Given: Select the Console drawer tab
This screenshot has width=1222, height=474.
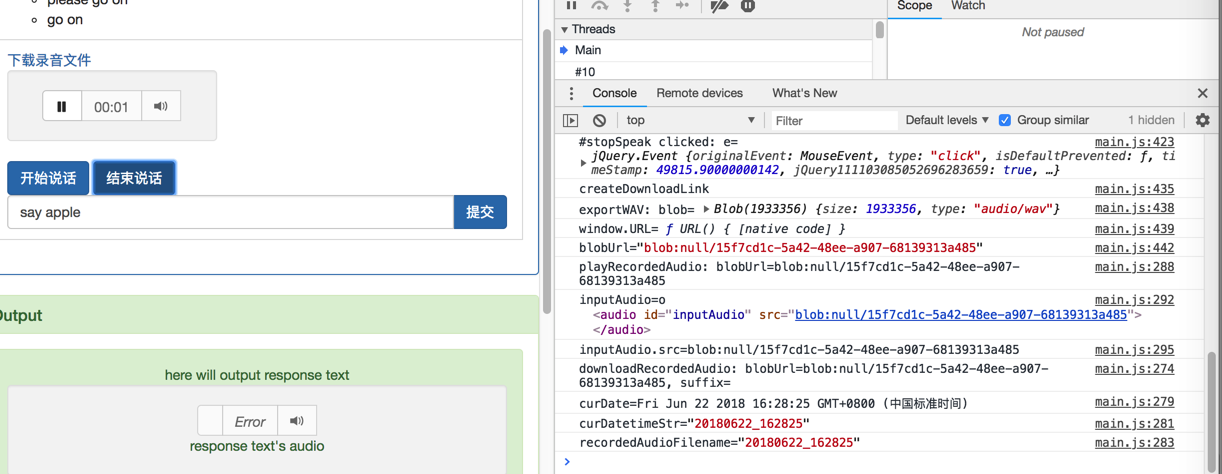Looking at the screenshot, I should 614,93.
